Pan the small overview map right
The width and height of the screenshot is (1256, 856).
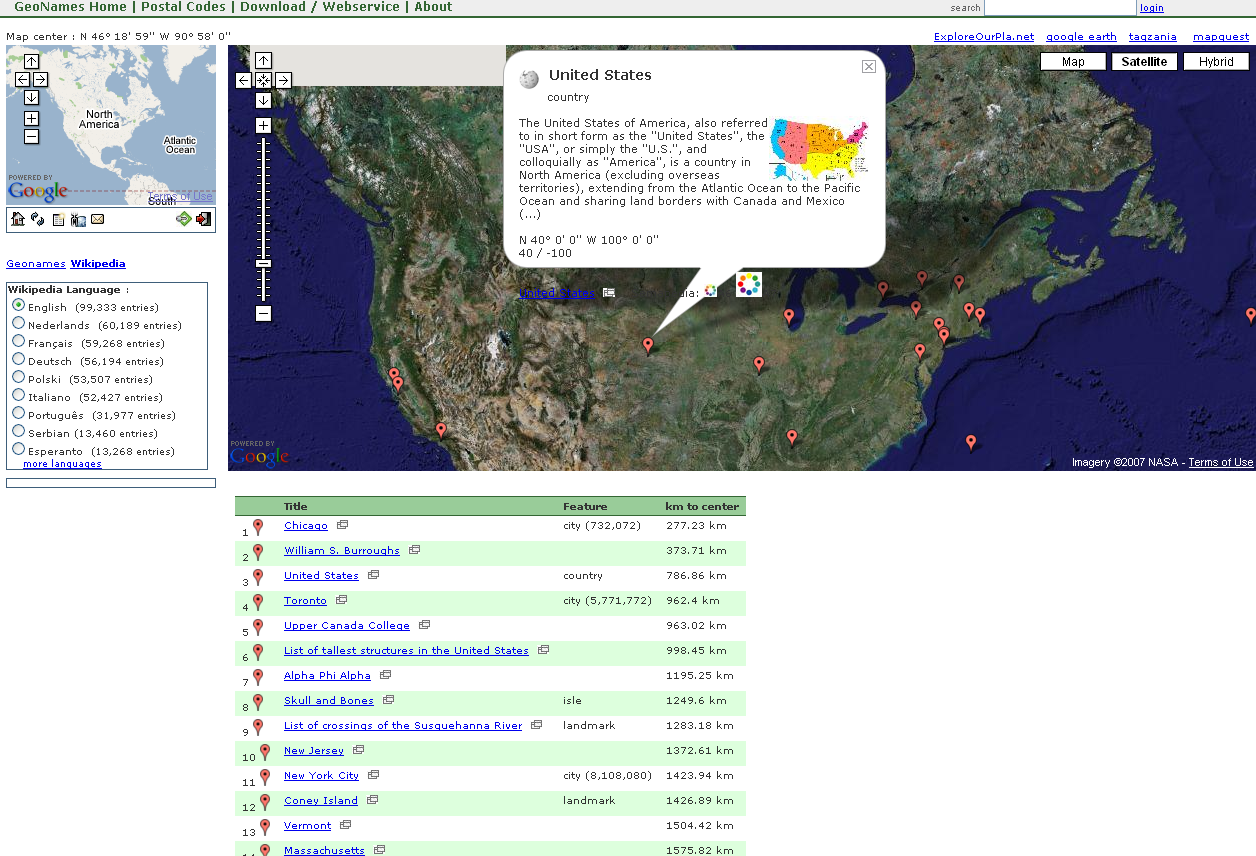click(40, 79)
